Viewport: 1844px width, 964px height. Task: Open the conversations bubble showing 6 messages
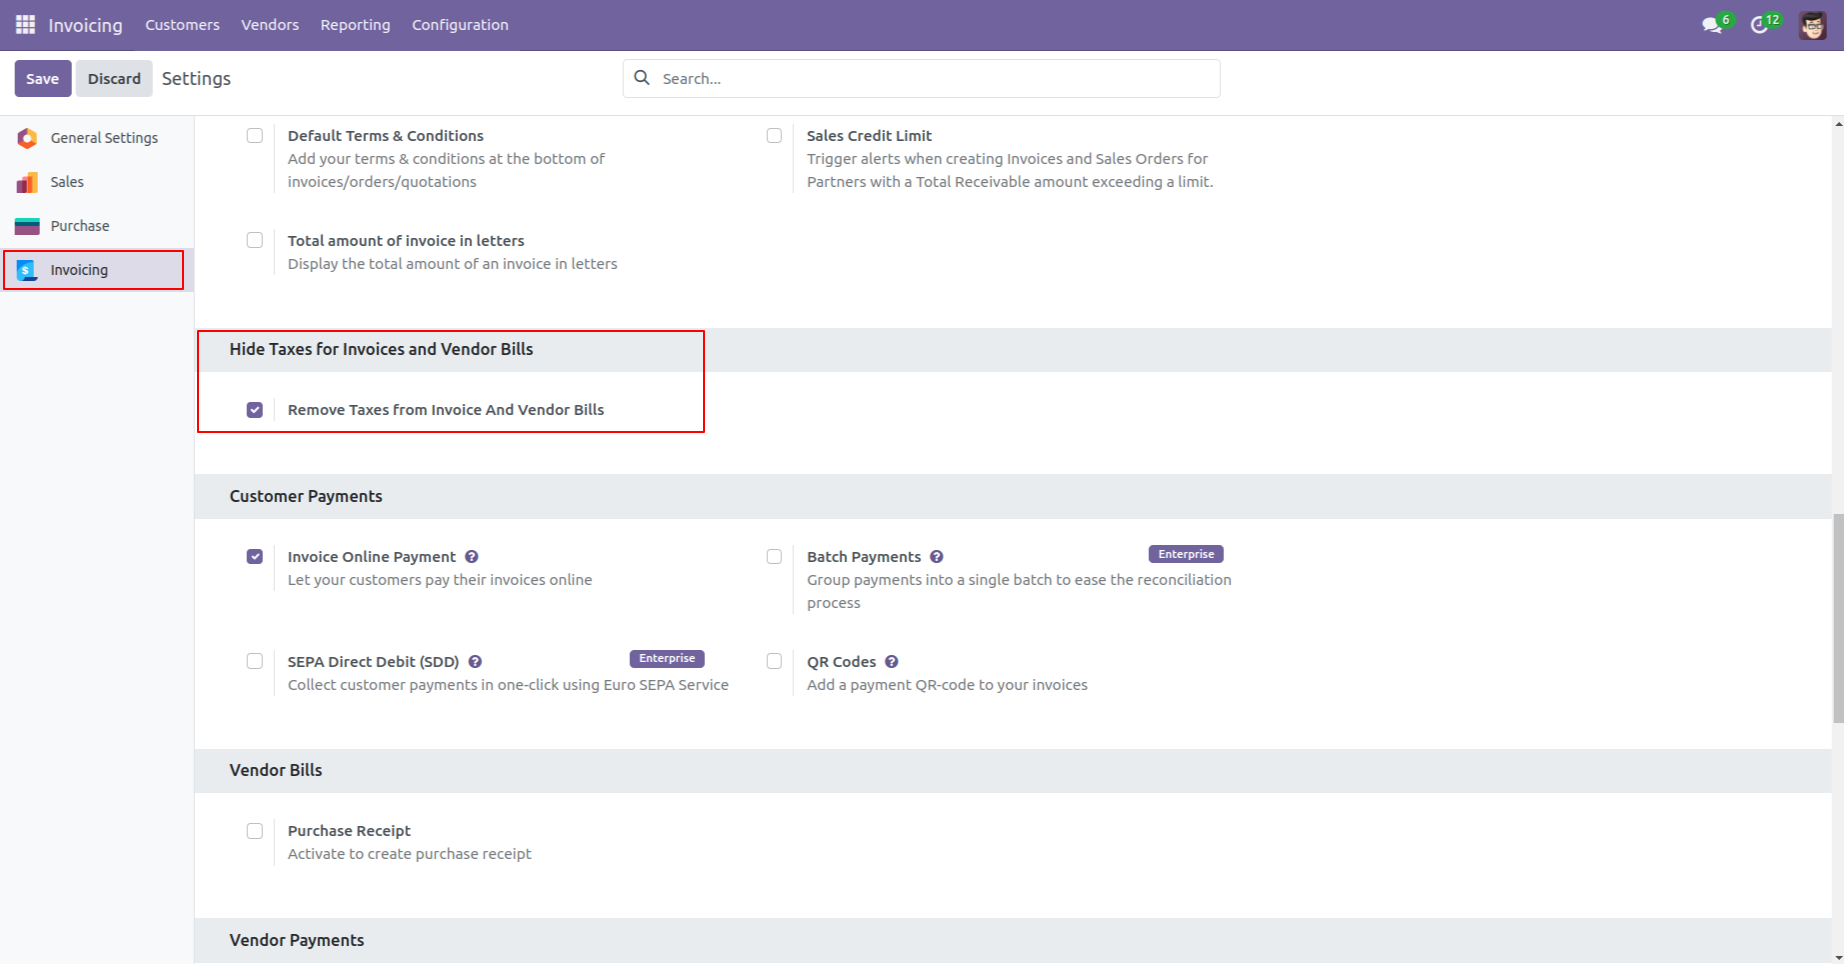(x=1712, y=24)
